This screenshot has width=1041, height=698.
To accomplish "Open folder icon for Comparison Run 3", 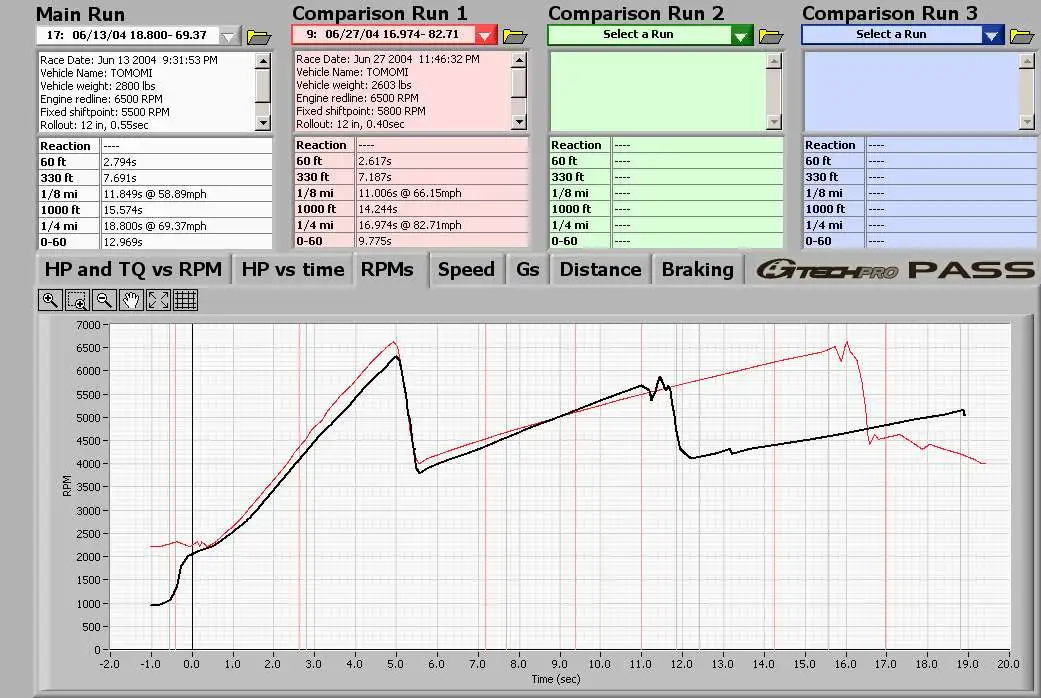I will click(1022, 36).
